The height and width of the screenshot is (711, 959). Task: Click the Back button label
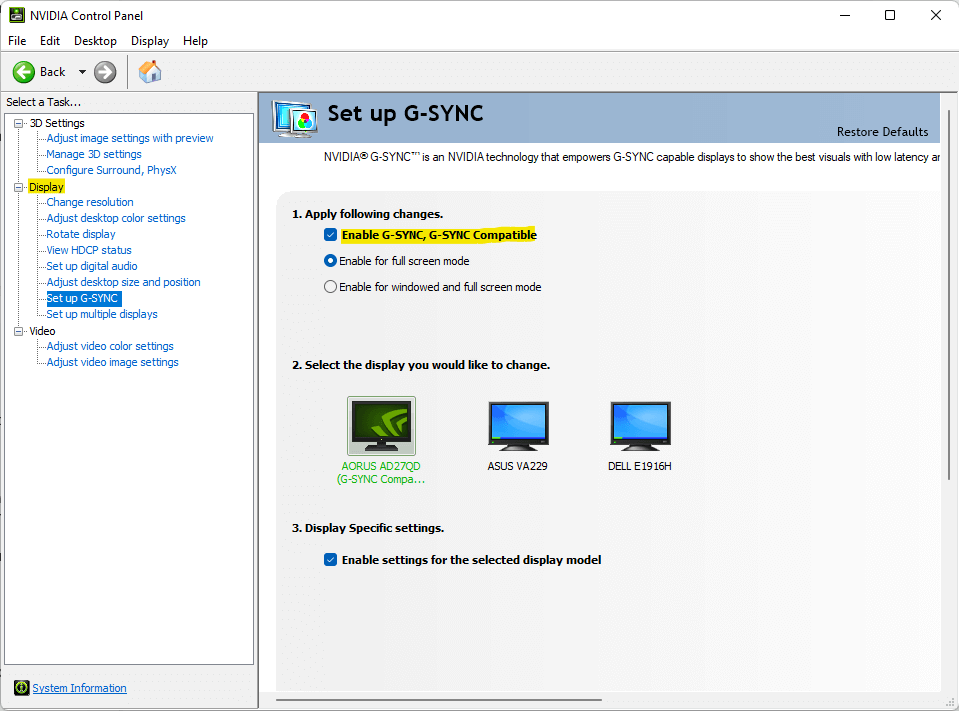tap(53, 72)
